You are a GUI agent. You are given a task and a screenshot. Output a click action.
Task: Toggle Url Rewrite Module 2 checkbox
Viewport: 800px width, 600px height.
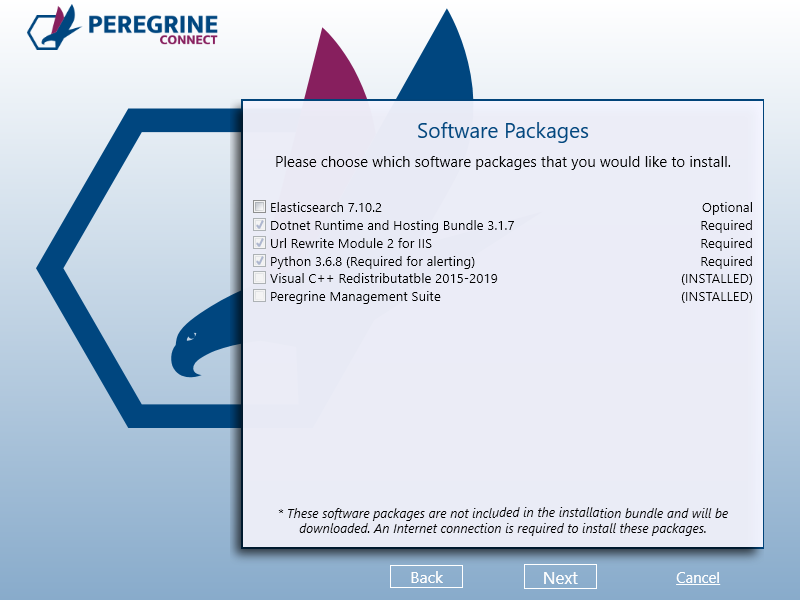point(259,242)
